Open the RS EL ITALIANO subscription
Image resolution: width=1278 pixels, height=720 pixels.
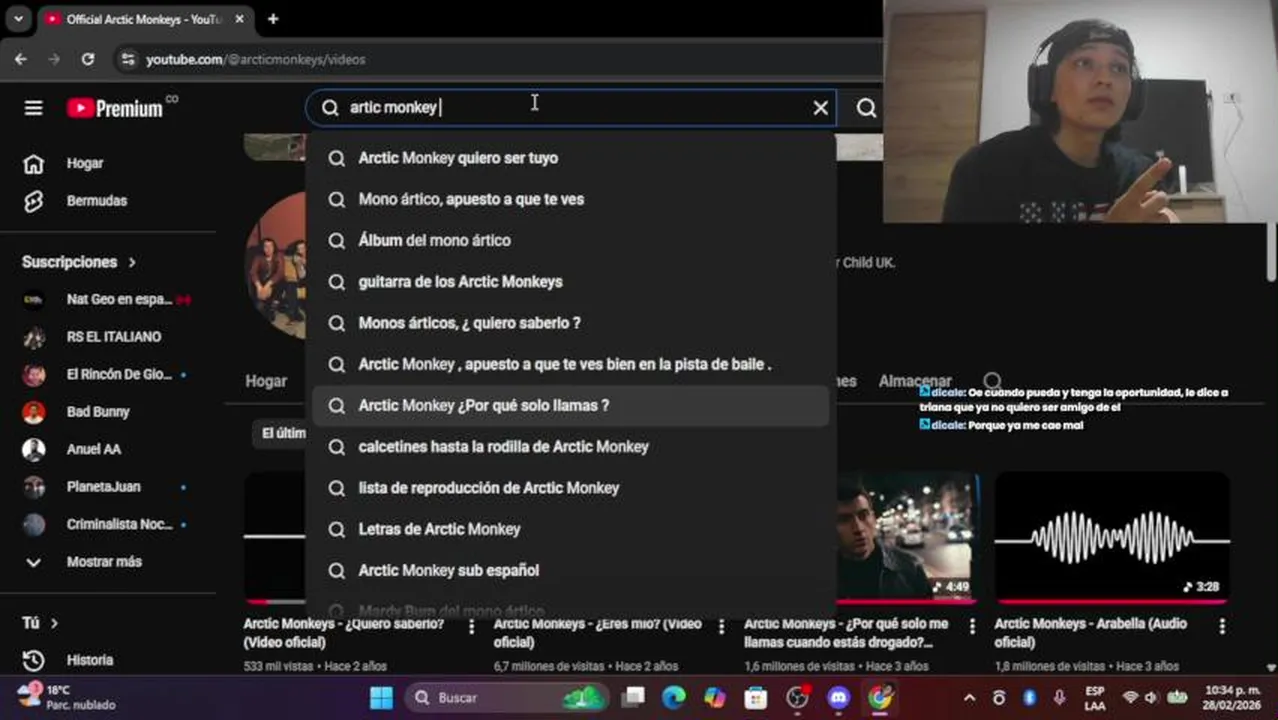click(109, 337)
